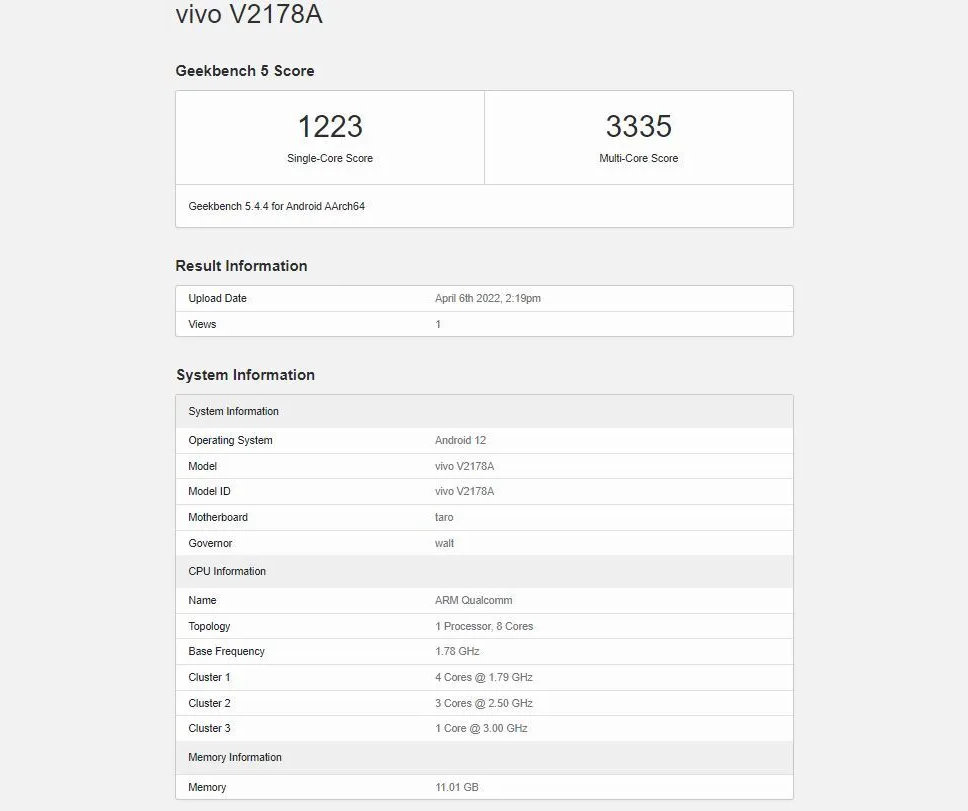
Task: Click the ARM Qualcomm processor name
Action: click(474, 601)
